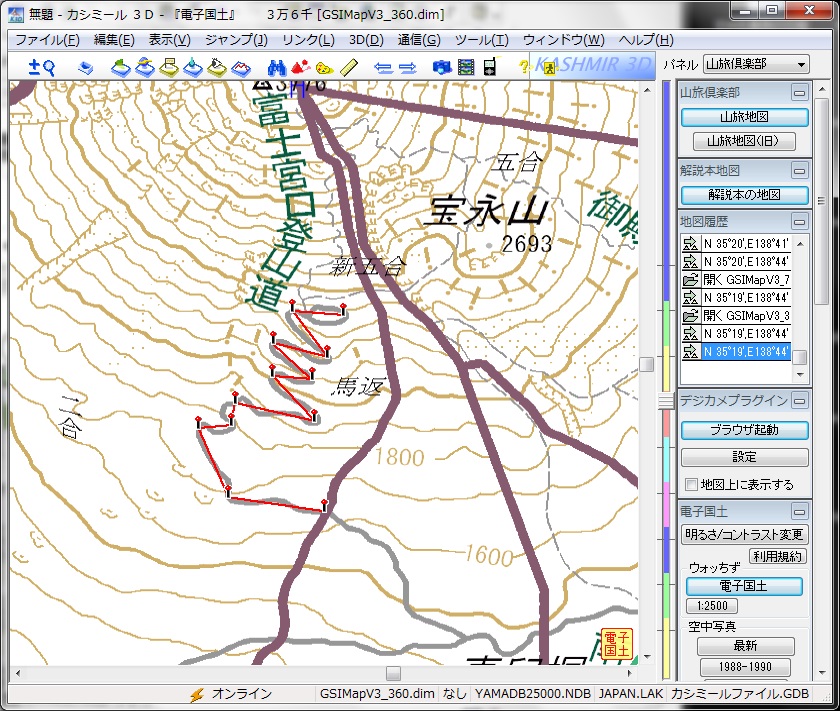
Task: Click the 山旅地図(旧) button
Action: click(x=744, y=141)
